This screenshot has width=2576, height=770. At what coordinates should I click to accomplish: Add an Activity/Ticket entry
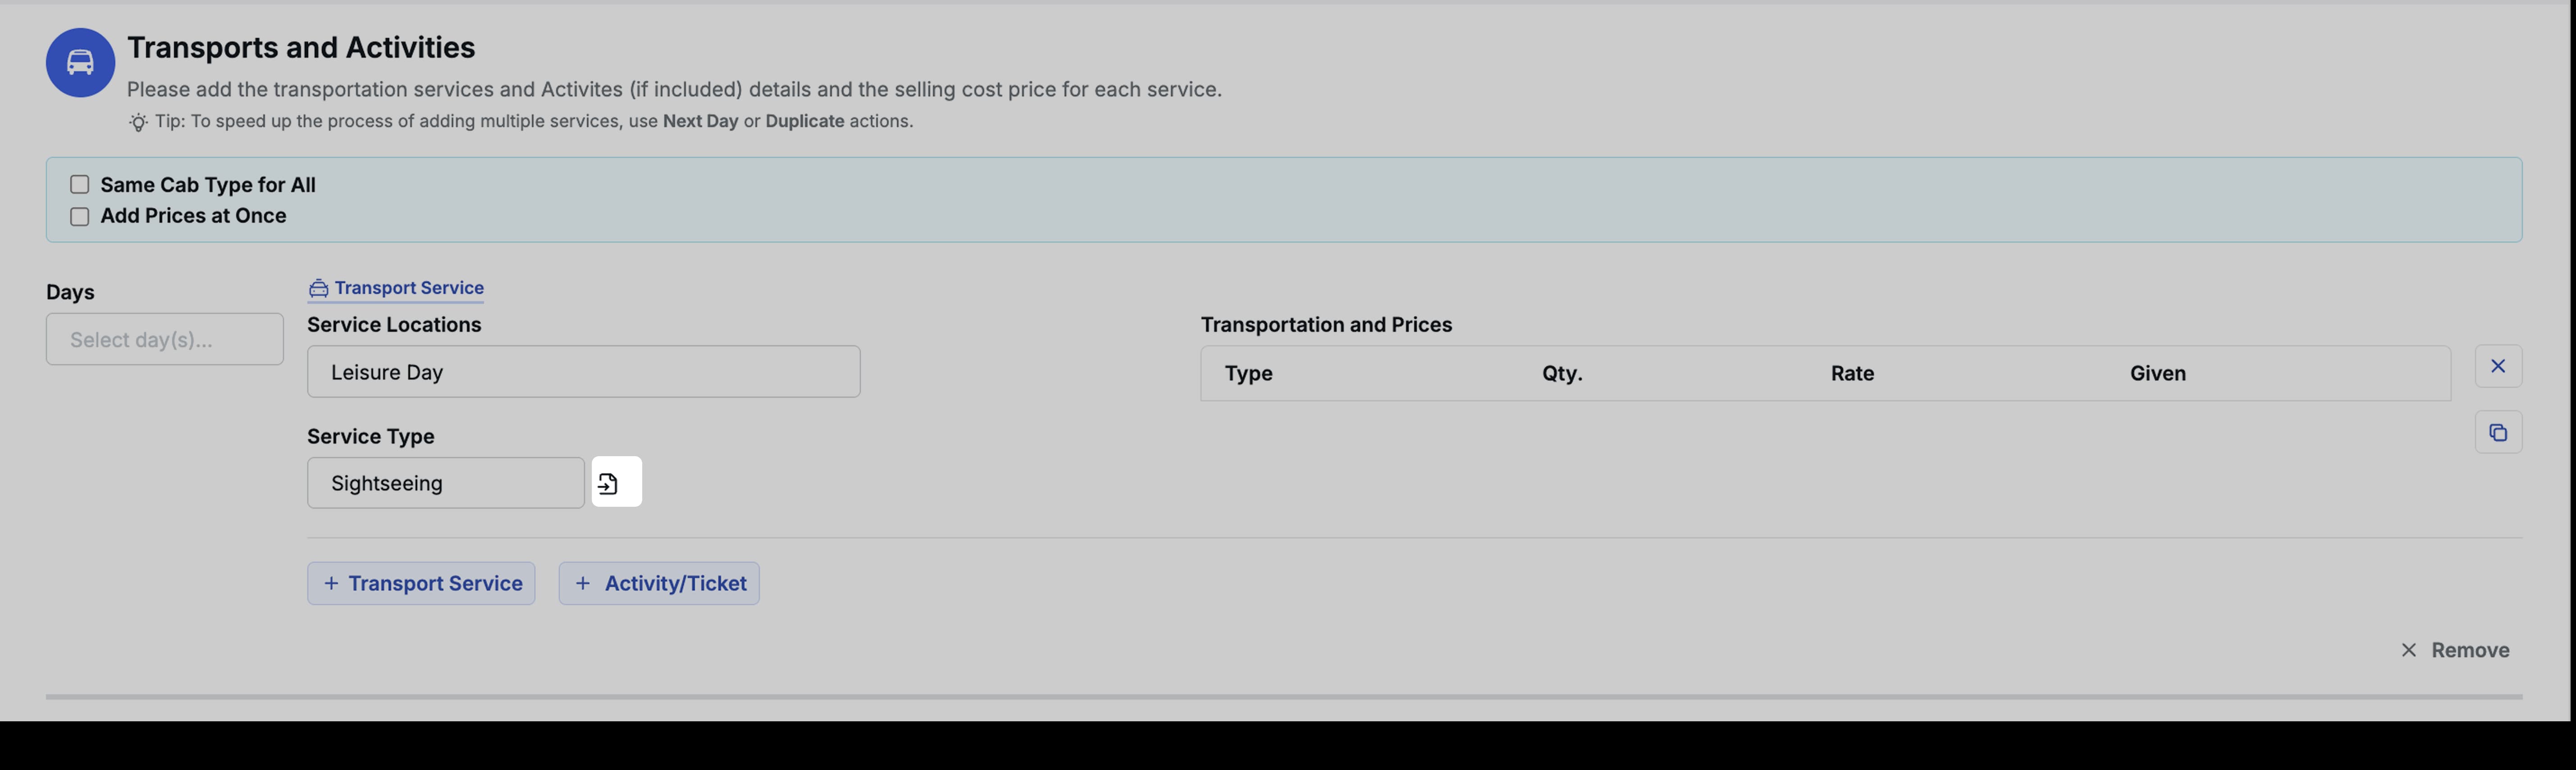[658, 583]
